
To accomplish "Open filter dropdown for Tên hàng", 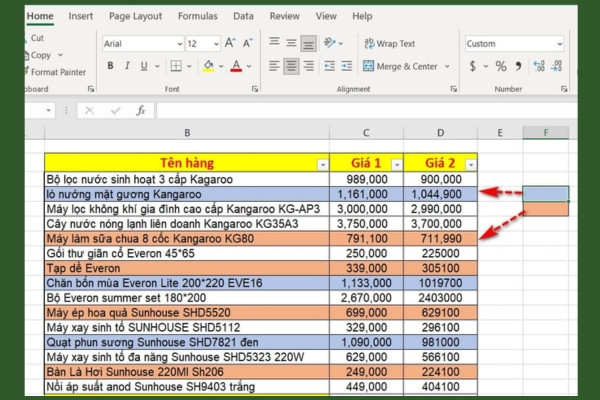I will [x=323, y=165].
